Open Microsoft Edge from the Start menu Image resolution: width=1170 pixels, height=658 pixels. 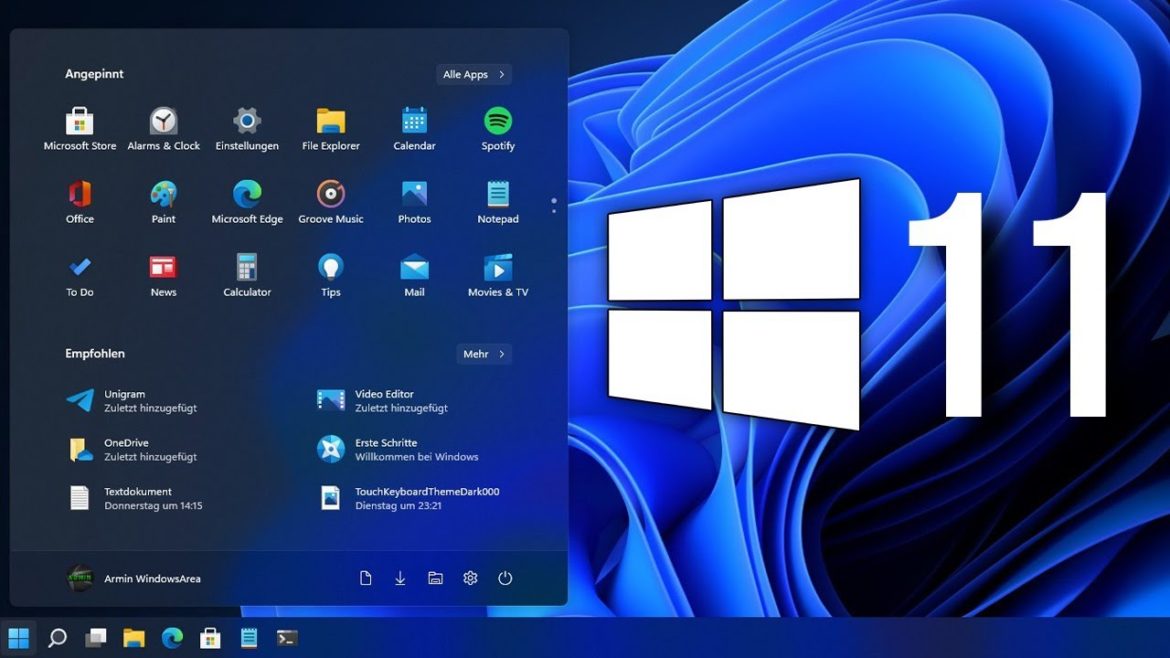[246, 200]
